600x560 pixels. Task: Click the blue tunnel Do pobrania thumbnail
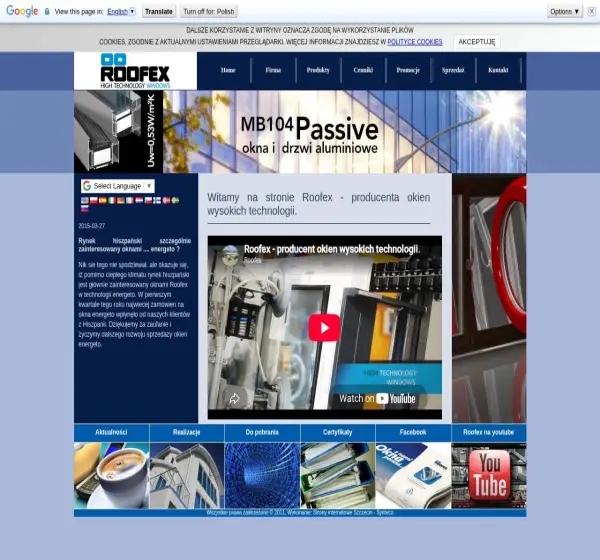262,475
